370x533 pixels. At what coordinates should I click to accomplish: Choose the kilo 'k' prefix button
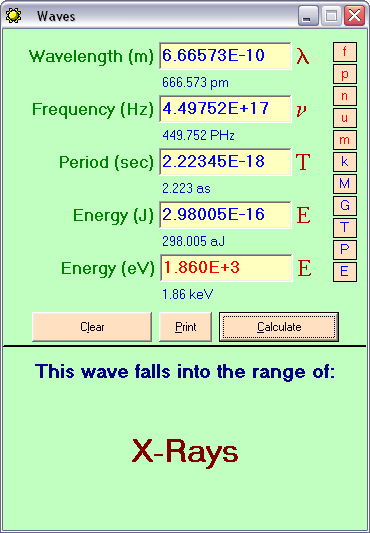344,162
